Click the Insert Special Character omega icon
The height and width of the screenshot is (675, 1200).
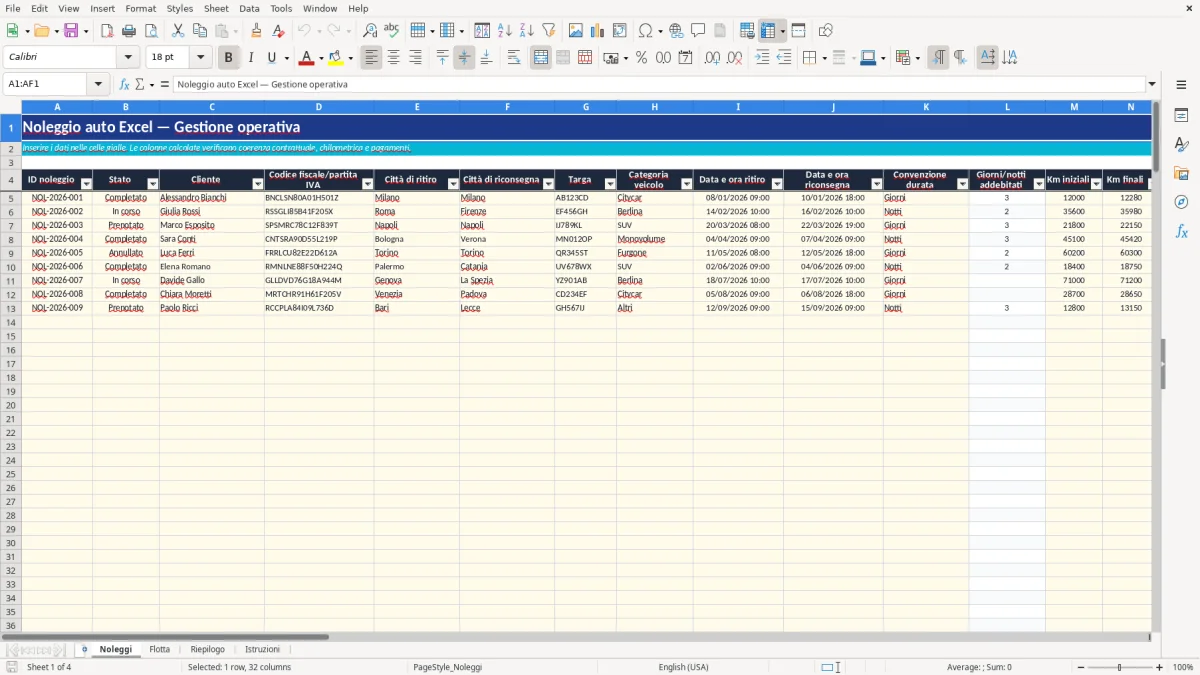[x=645, y=30]
